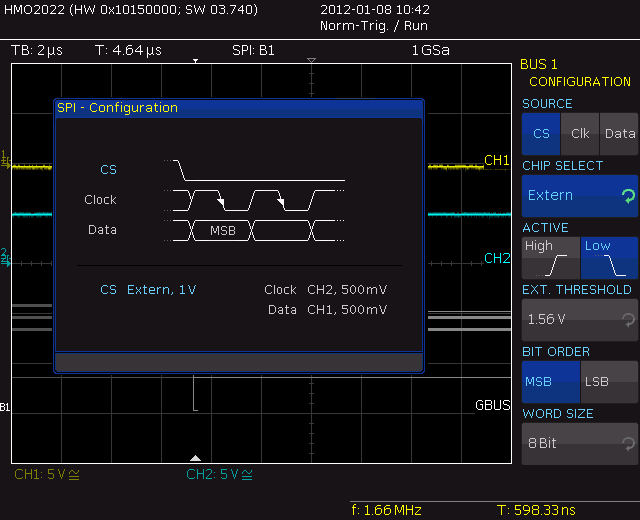This screenshot has height=520, width=640.
Task: Click the B1 bus marker on left edge
Action: 5,407
